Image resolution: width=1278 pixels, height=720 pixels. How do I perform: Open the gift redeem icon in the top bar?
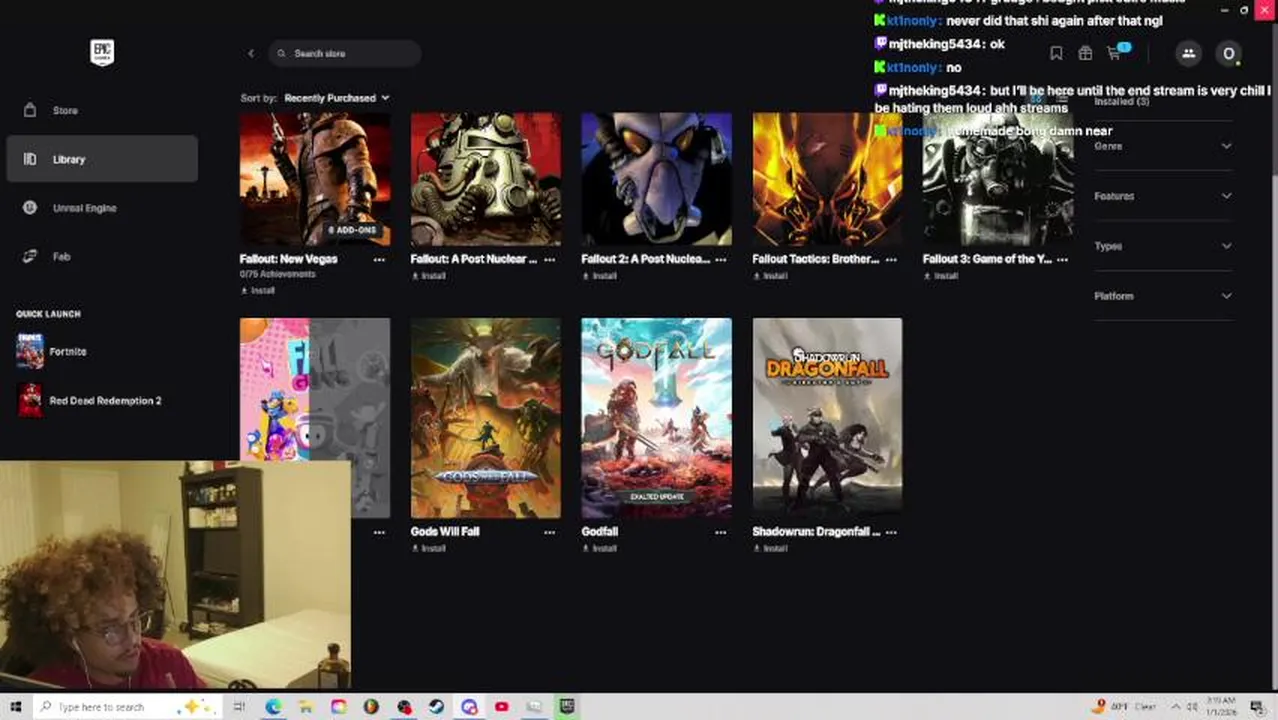click(x=1085, y=53)
